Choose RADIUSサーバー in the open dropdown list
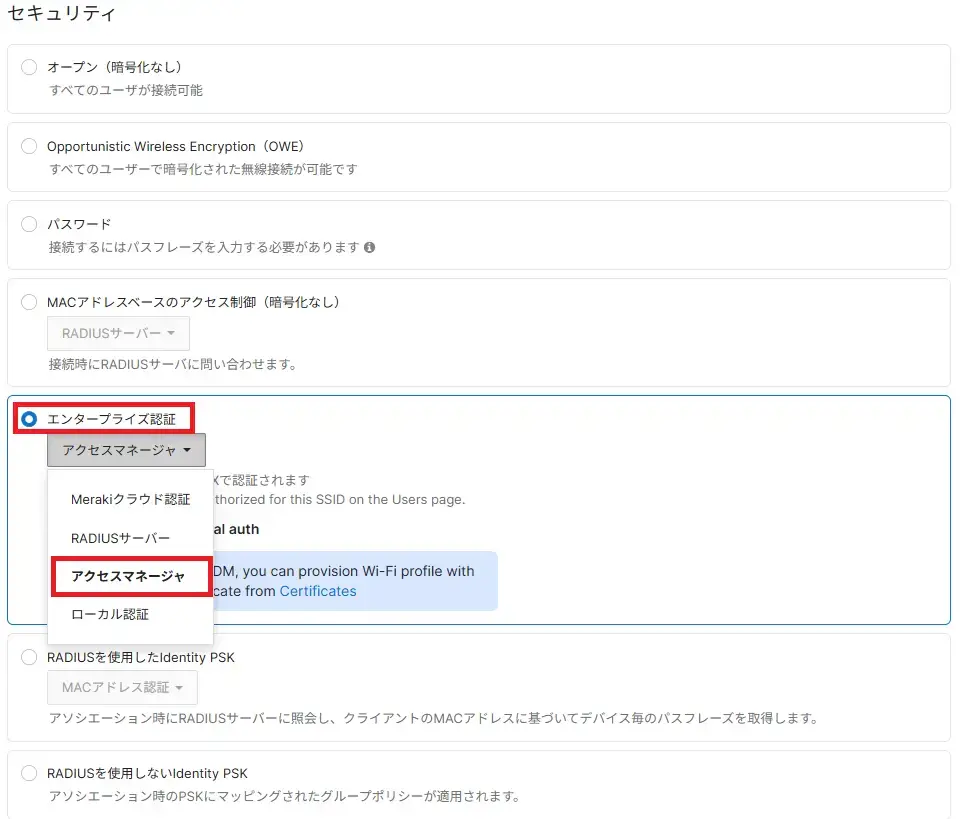The height and width of the screenshot is (819, 962). [x=120, y=538]
